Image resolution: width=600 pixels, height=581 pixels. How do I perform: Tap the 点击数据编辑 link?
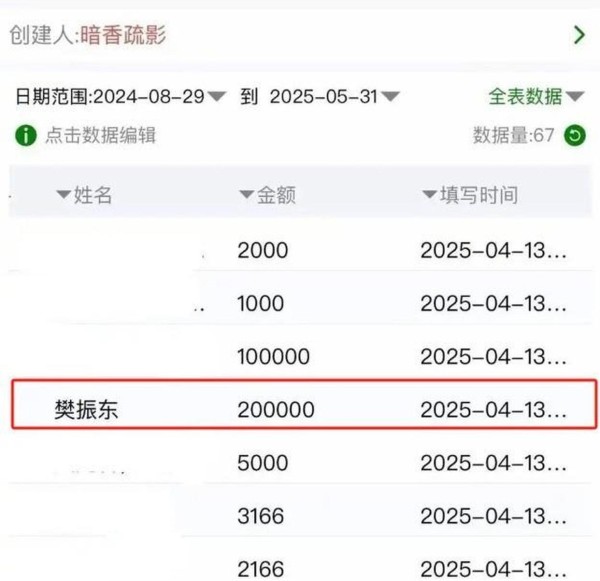pyautogui.click(x=100, y=135)
